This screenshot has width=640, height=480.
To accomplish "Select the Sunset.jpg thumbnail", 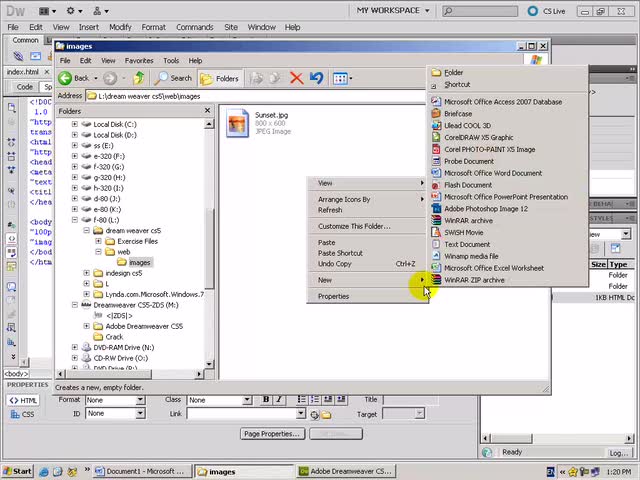I will click(x=238, y=123).
